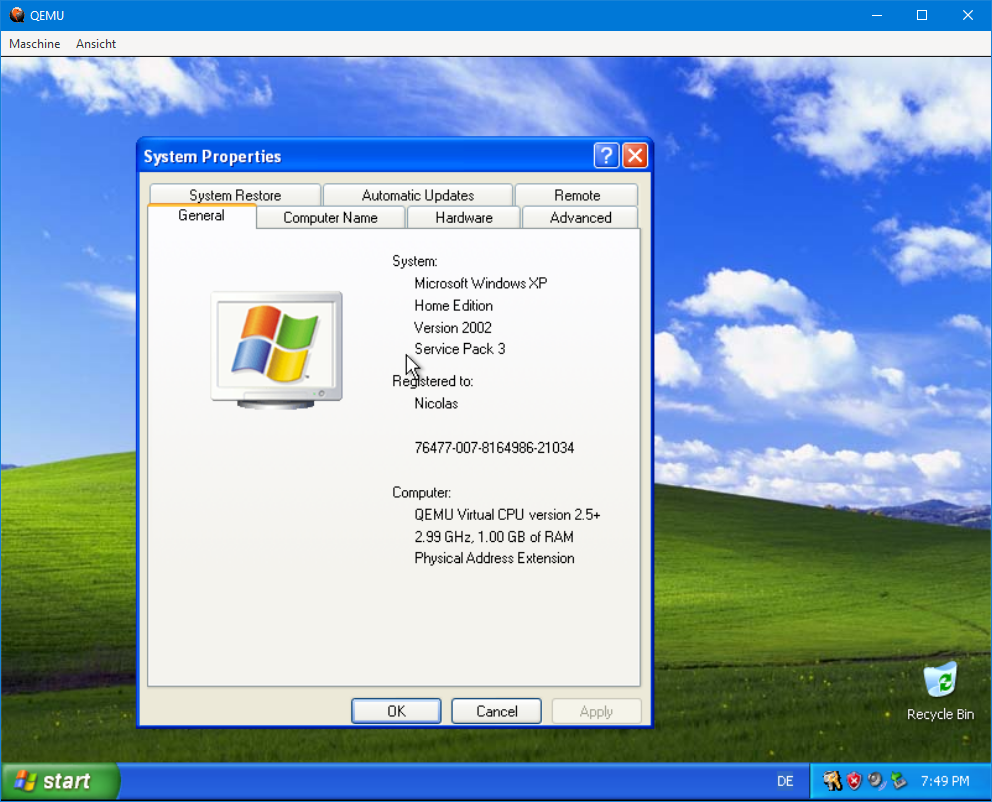Click the product ID 76477-007-8164986-21034
Screen dimensions: 992x802
point(494,448)
